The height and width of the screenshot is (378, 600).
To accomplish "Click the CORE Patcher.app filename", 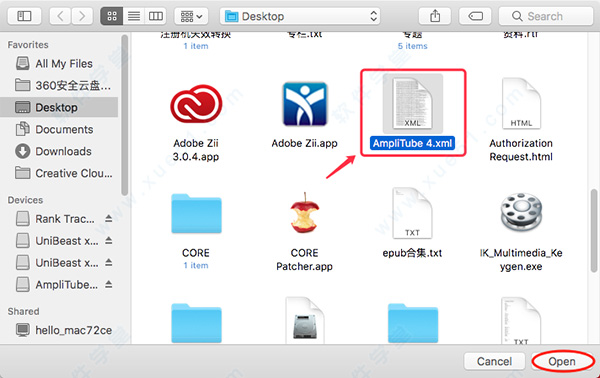I will (305, 260).
